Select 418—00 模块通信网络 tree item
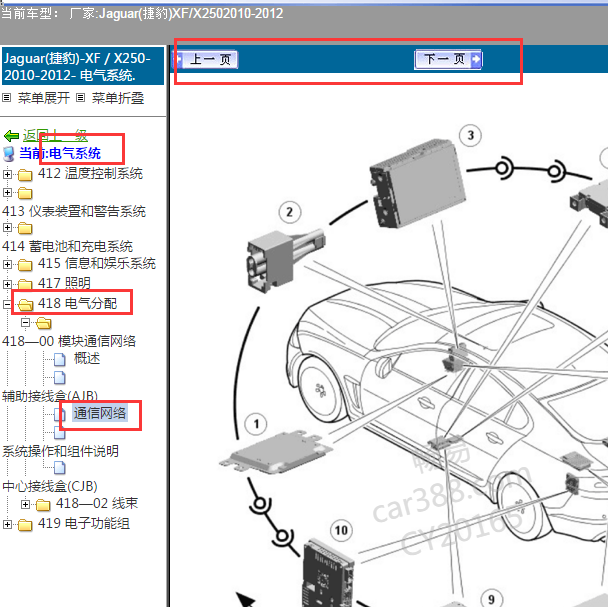The width and height of the screenshot is (608, 607). pyautogui.click(x=69, y=341)
